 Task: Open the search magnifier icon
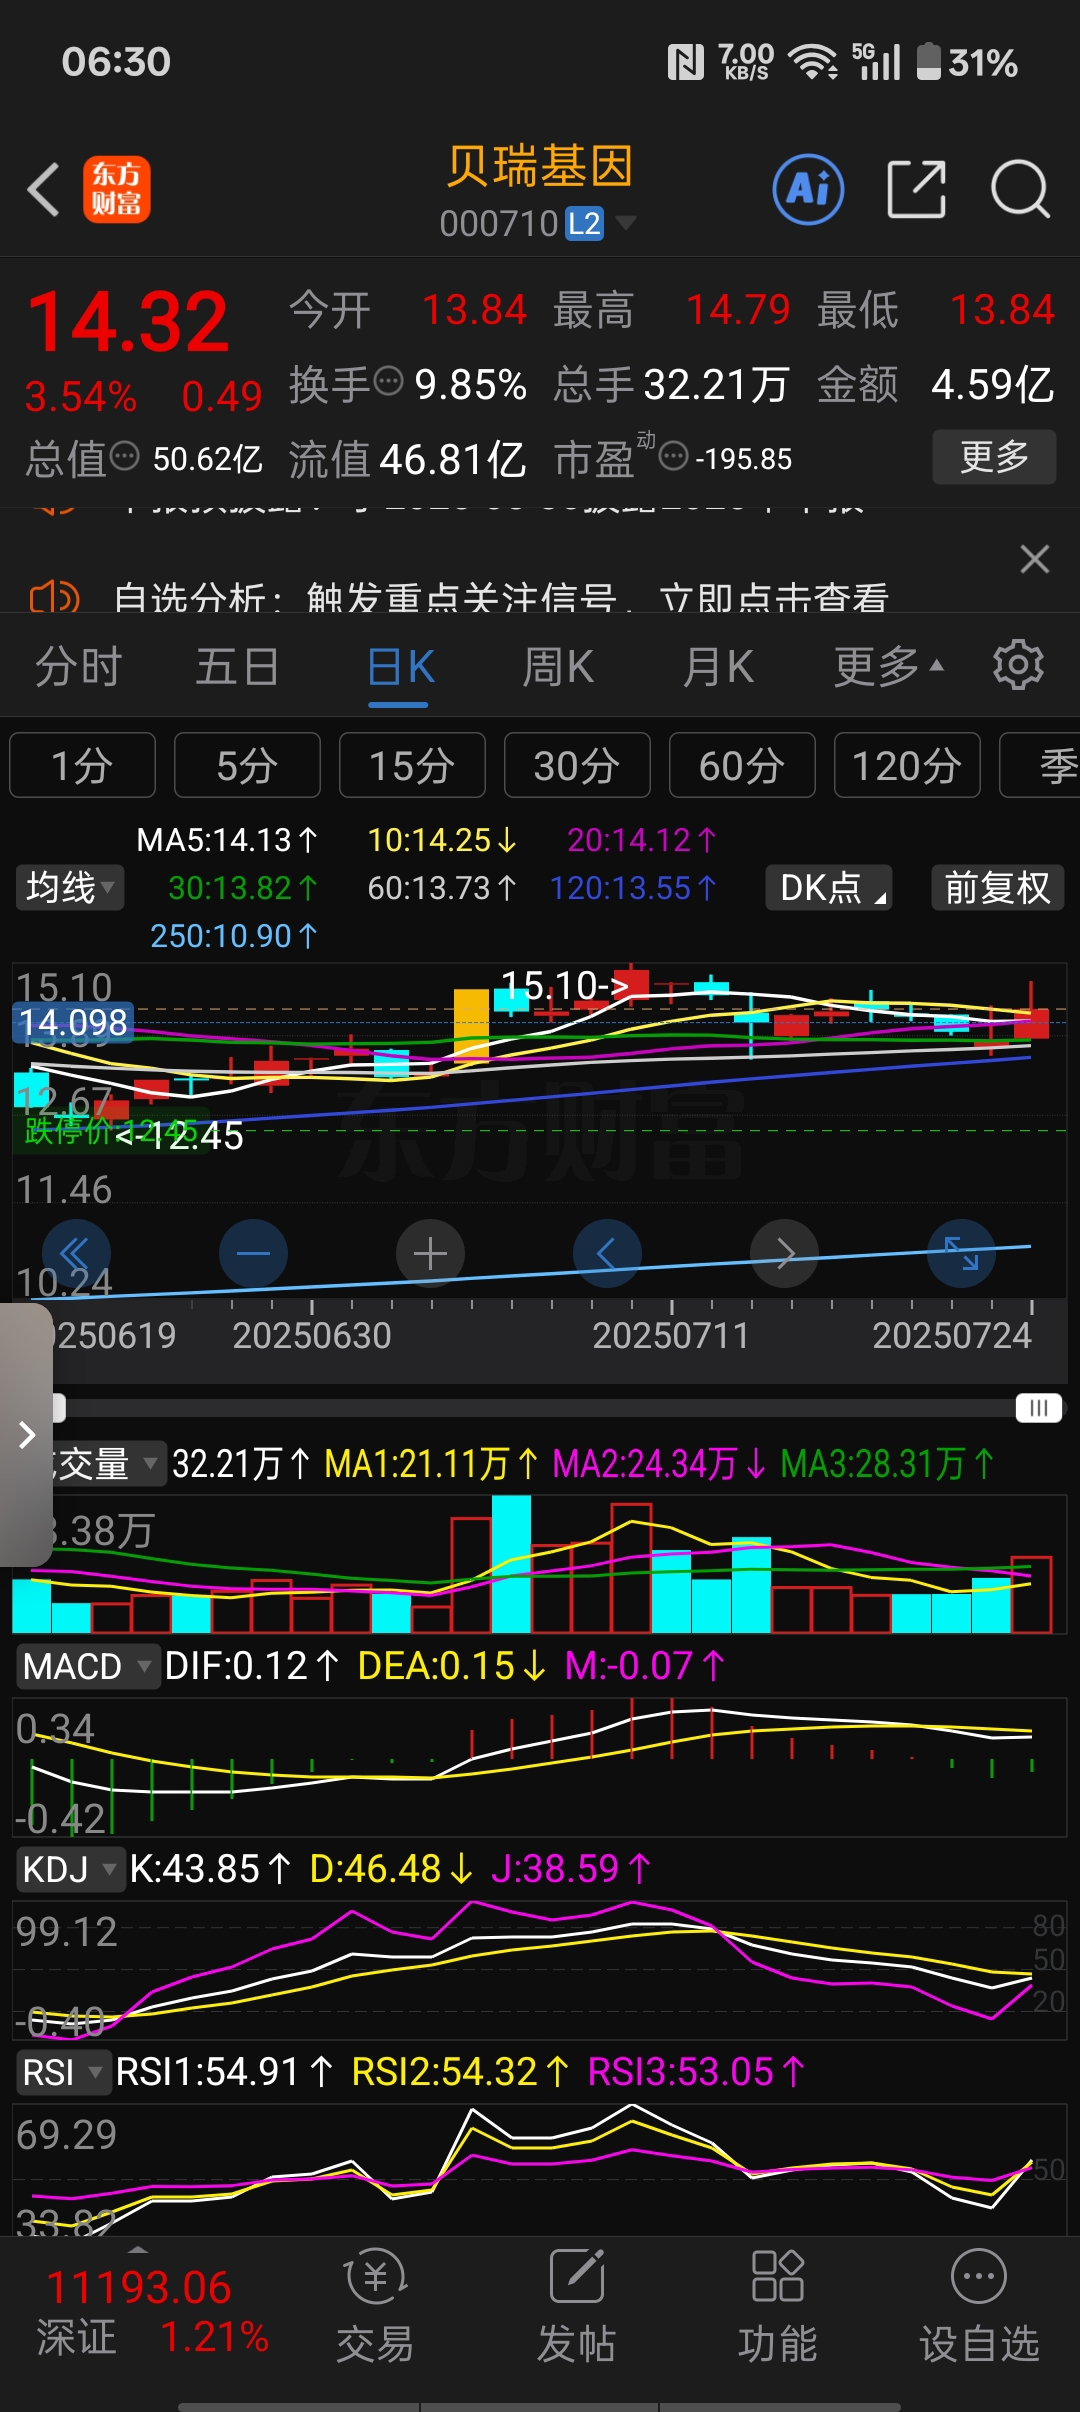click(x=1020, y=189)
